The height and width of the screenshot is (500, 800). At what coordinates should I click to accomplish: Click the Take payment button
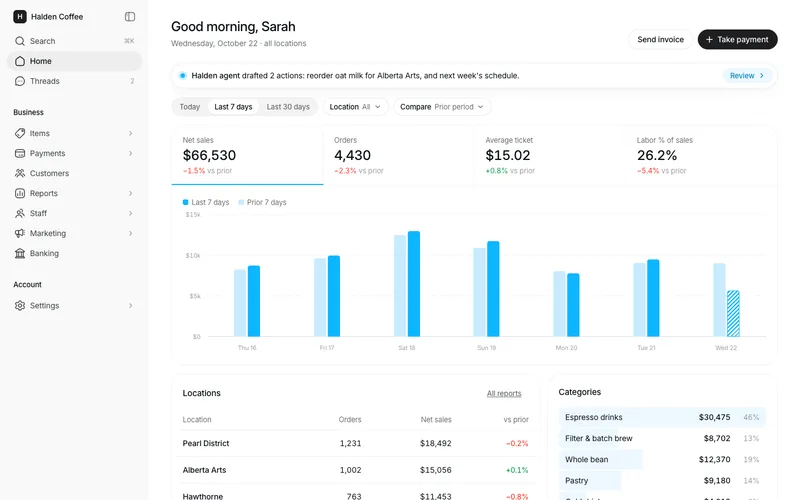(x=737, y=39)
